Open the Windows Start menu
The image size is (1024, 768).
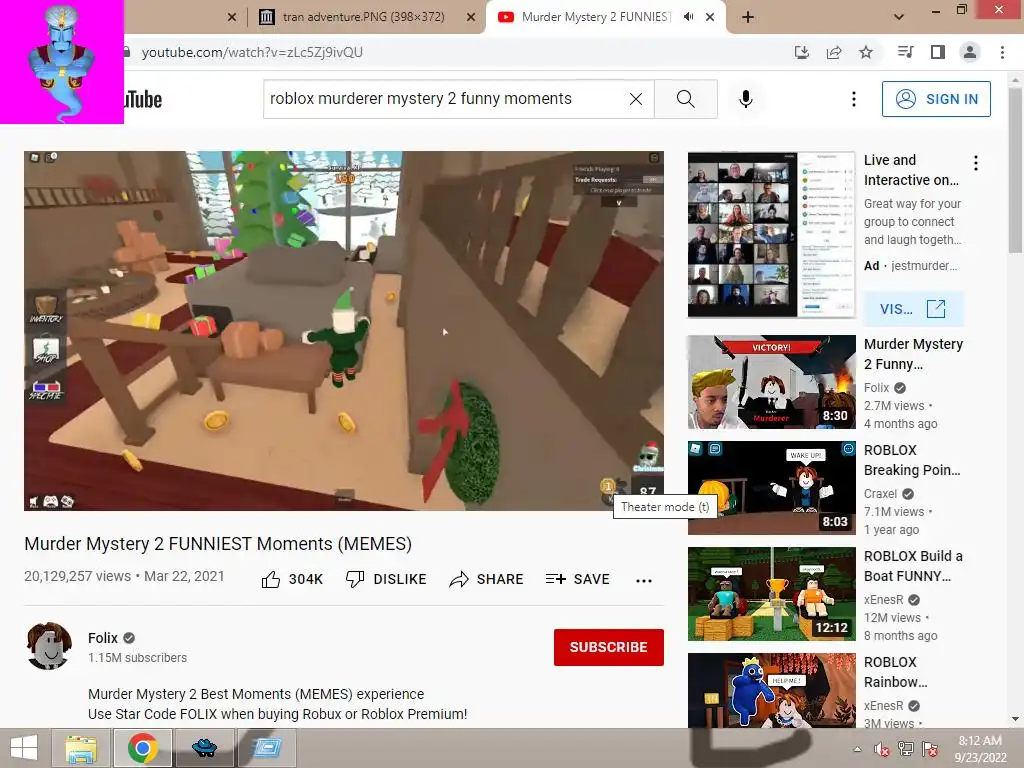[x=24, y=748]
